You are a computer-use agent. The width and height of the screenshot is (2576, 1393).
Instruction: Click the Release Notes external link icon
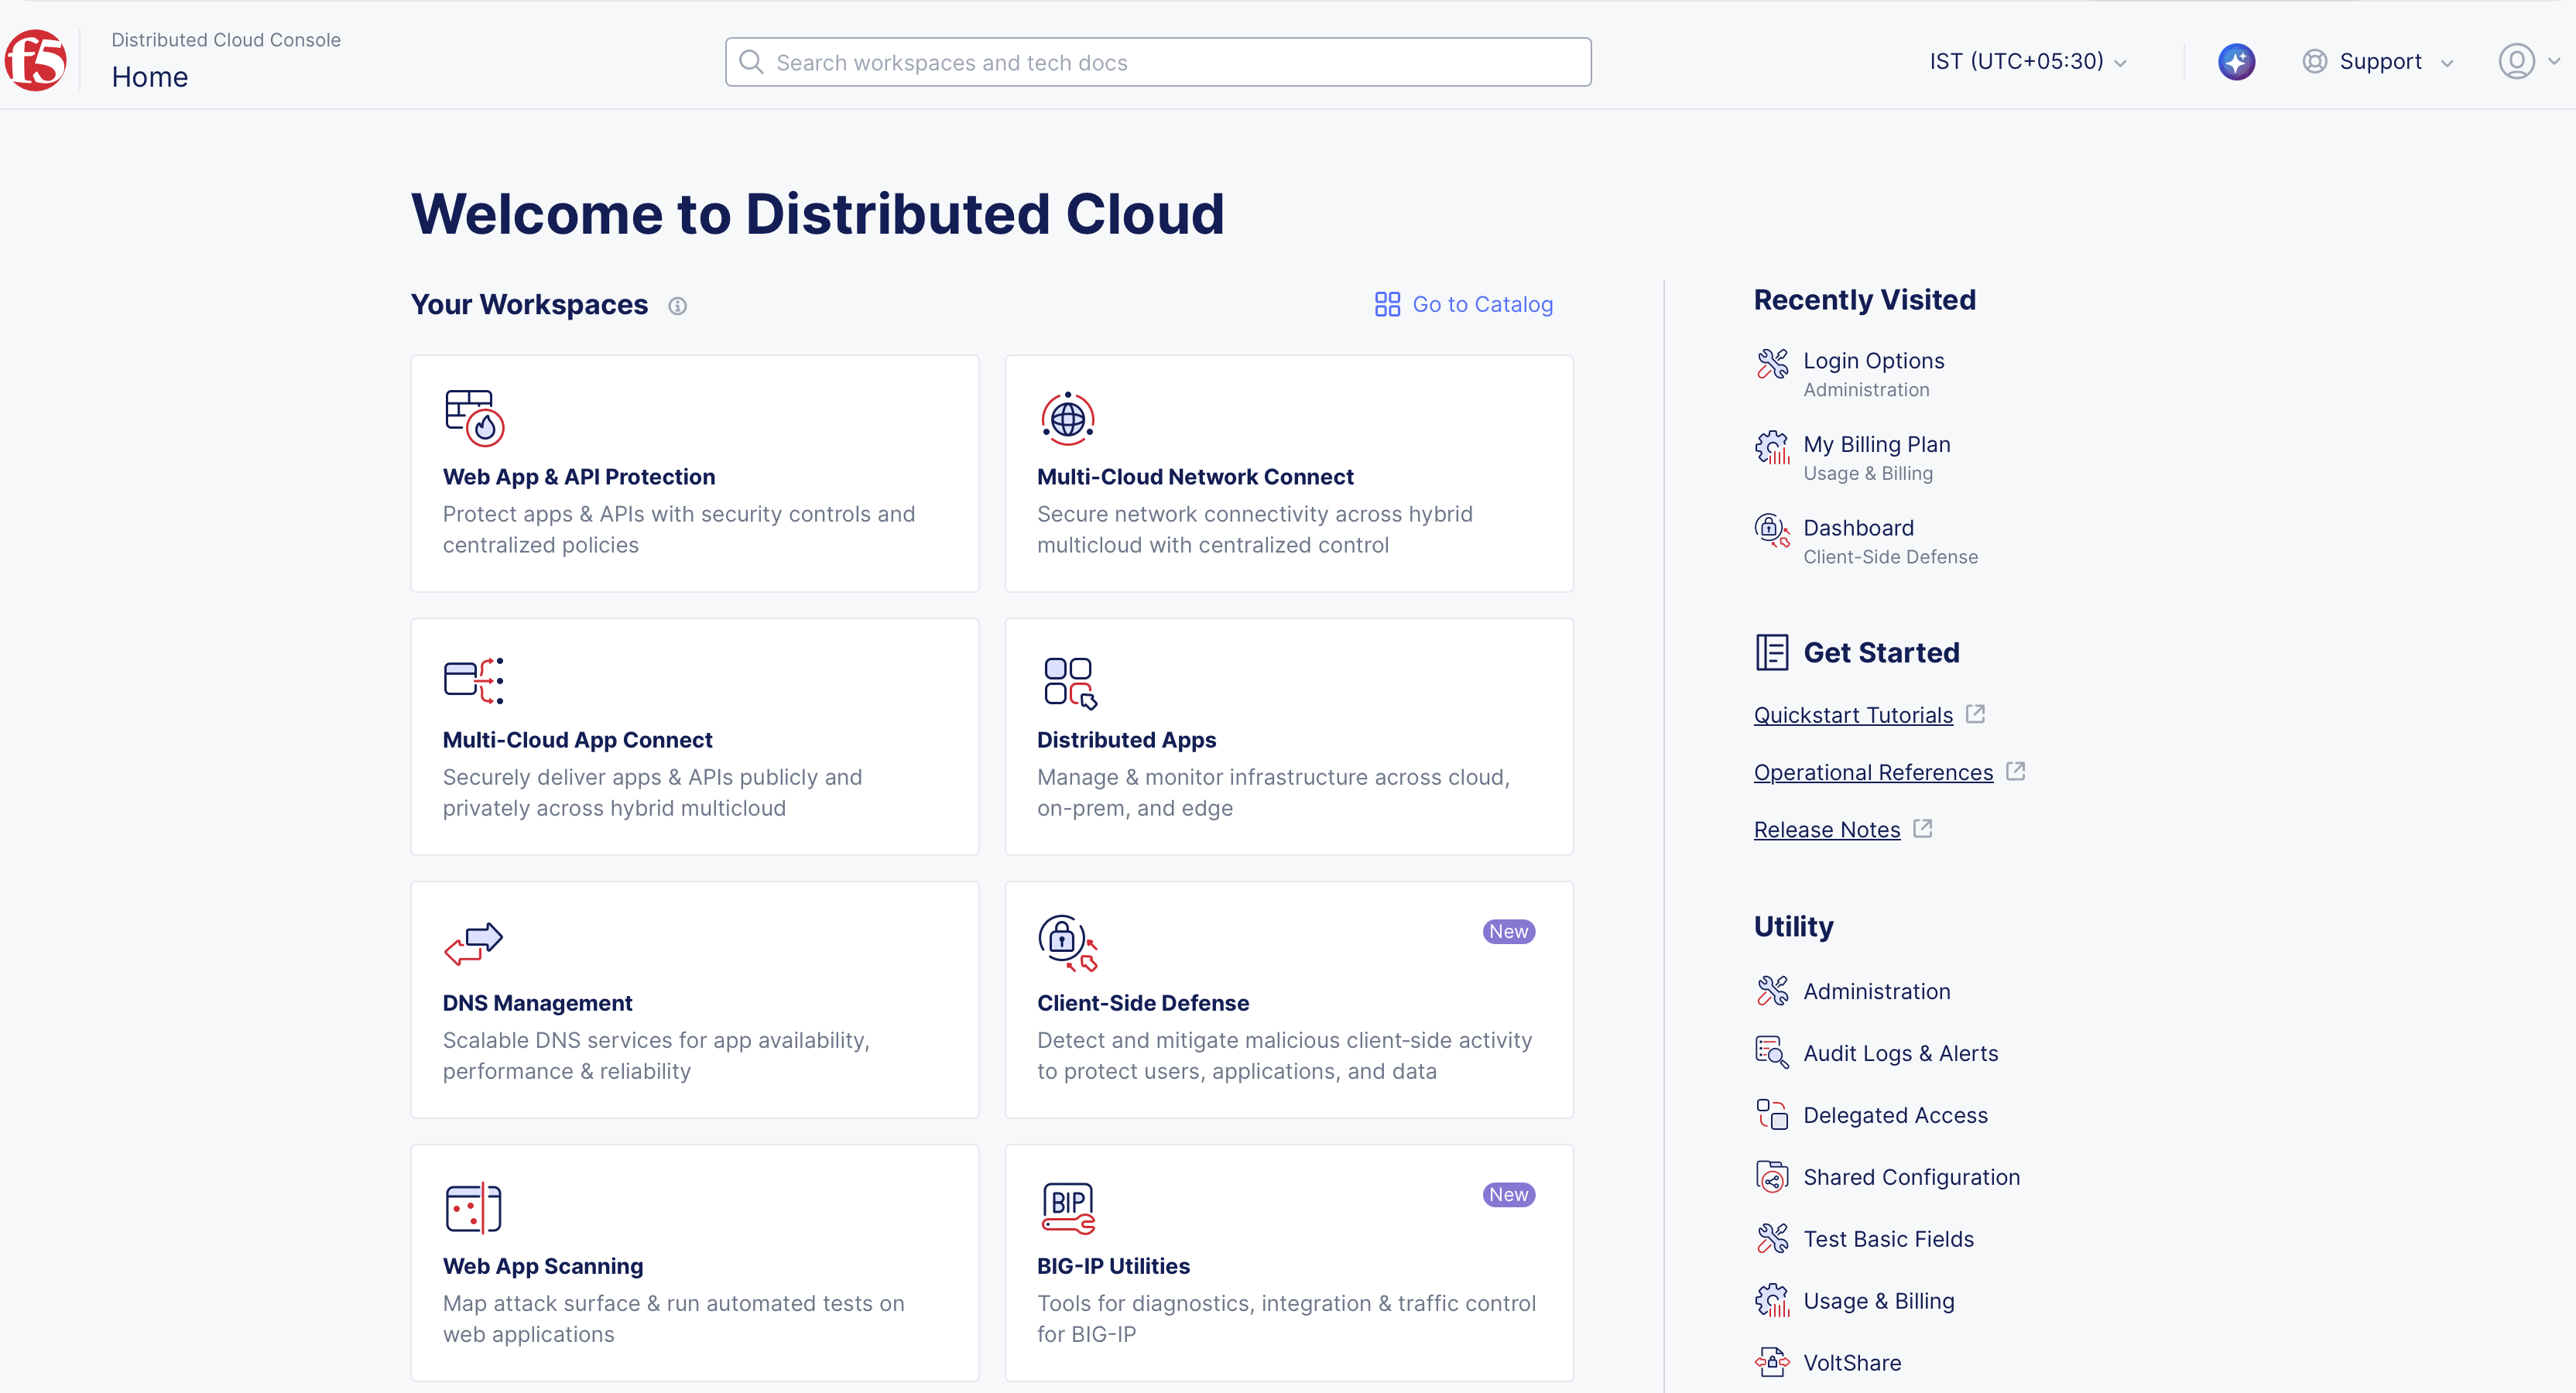[x=1922, y=828]
